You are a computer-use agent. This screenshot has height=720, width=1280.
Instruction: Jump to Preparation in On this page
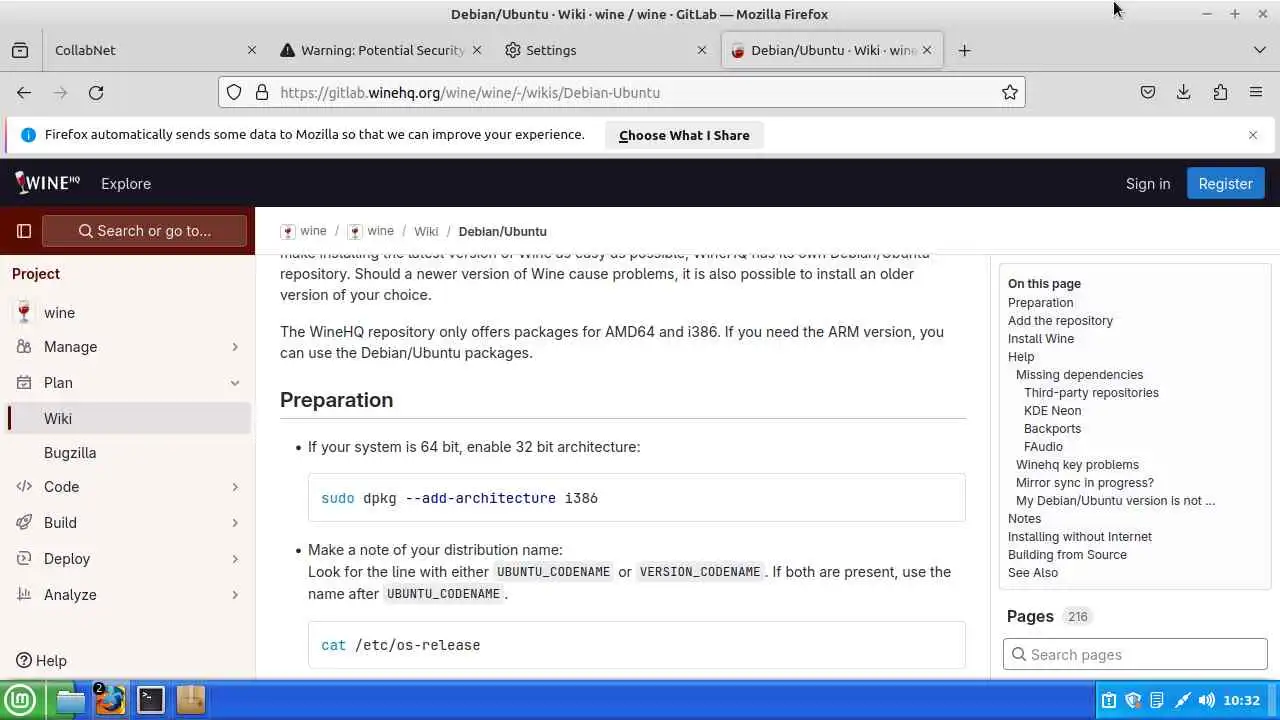(x=1040, y=302)
